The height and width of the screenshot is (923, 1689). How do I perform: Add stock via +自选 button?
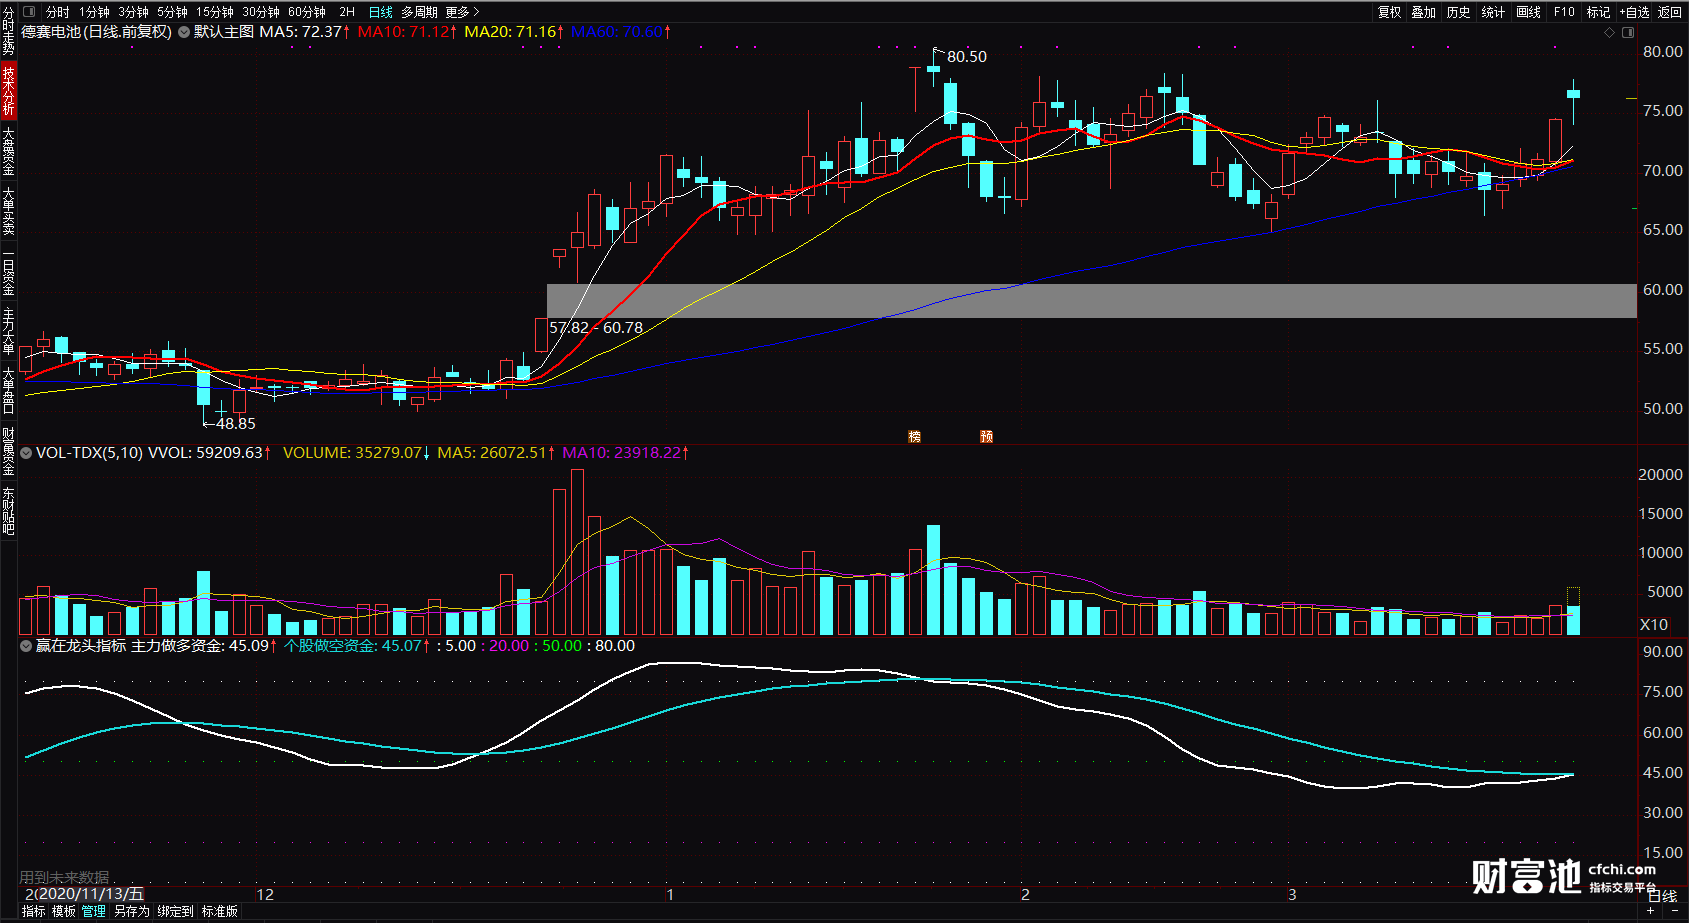[x=1635, y=12]
